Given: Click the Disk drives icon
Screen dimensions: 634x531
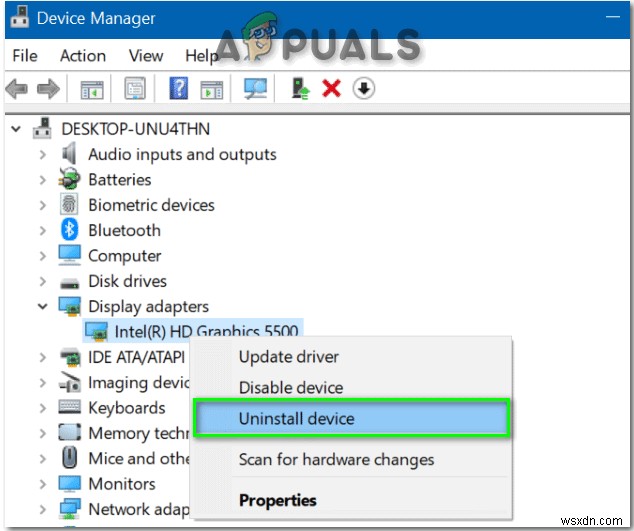Looking at the screenshot, I should click(70, 283).
